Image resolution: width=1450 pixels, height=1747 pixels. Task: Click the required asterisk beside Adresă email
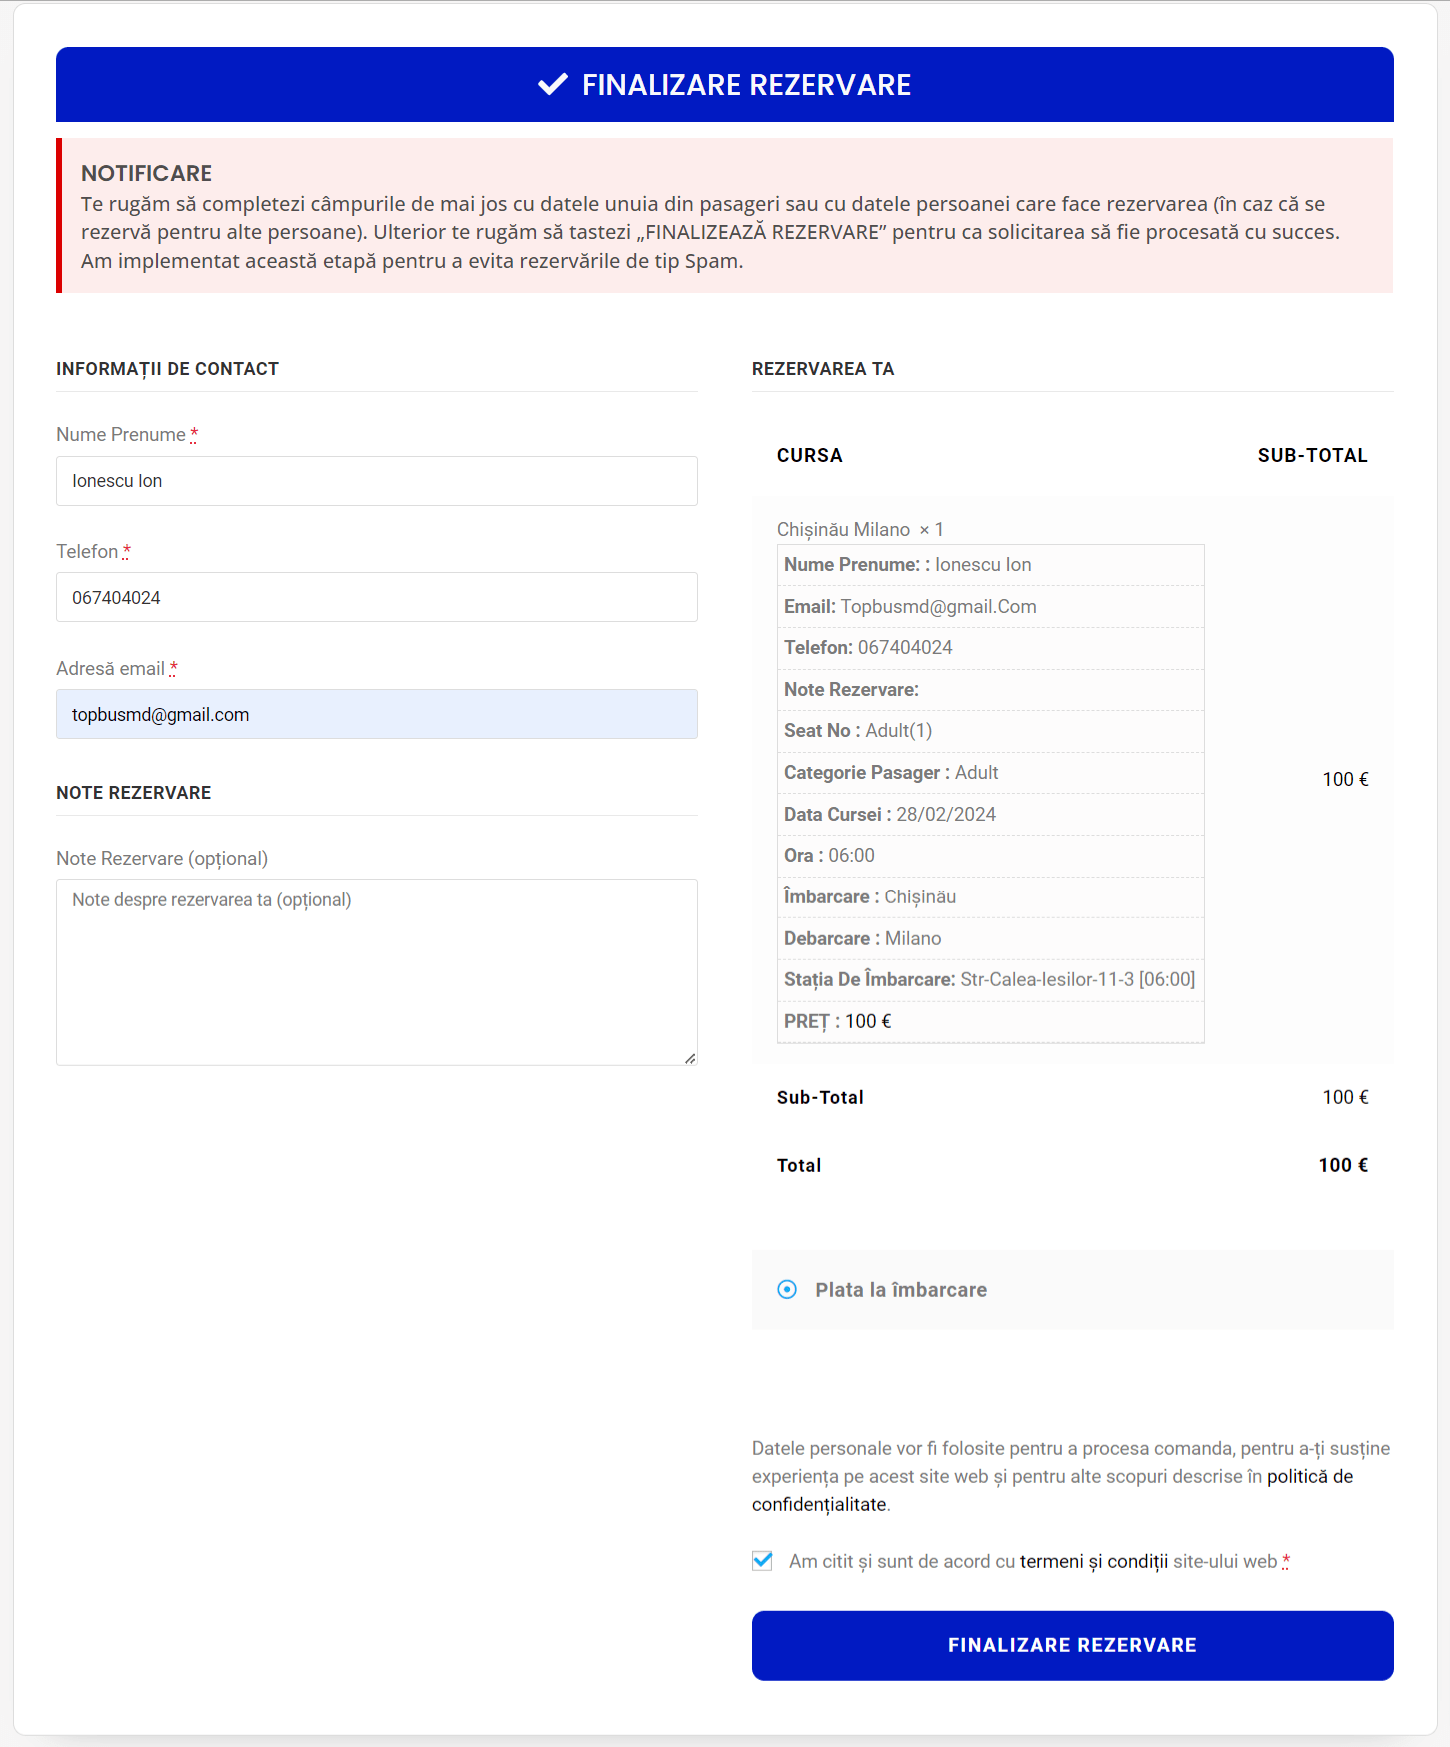coord(173,669)
